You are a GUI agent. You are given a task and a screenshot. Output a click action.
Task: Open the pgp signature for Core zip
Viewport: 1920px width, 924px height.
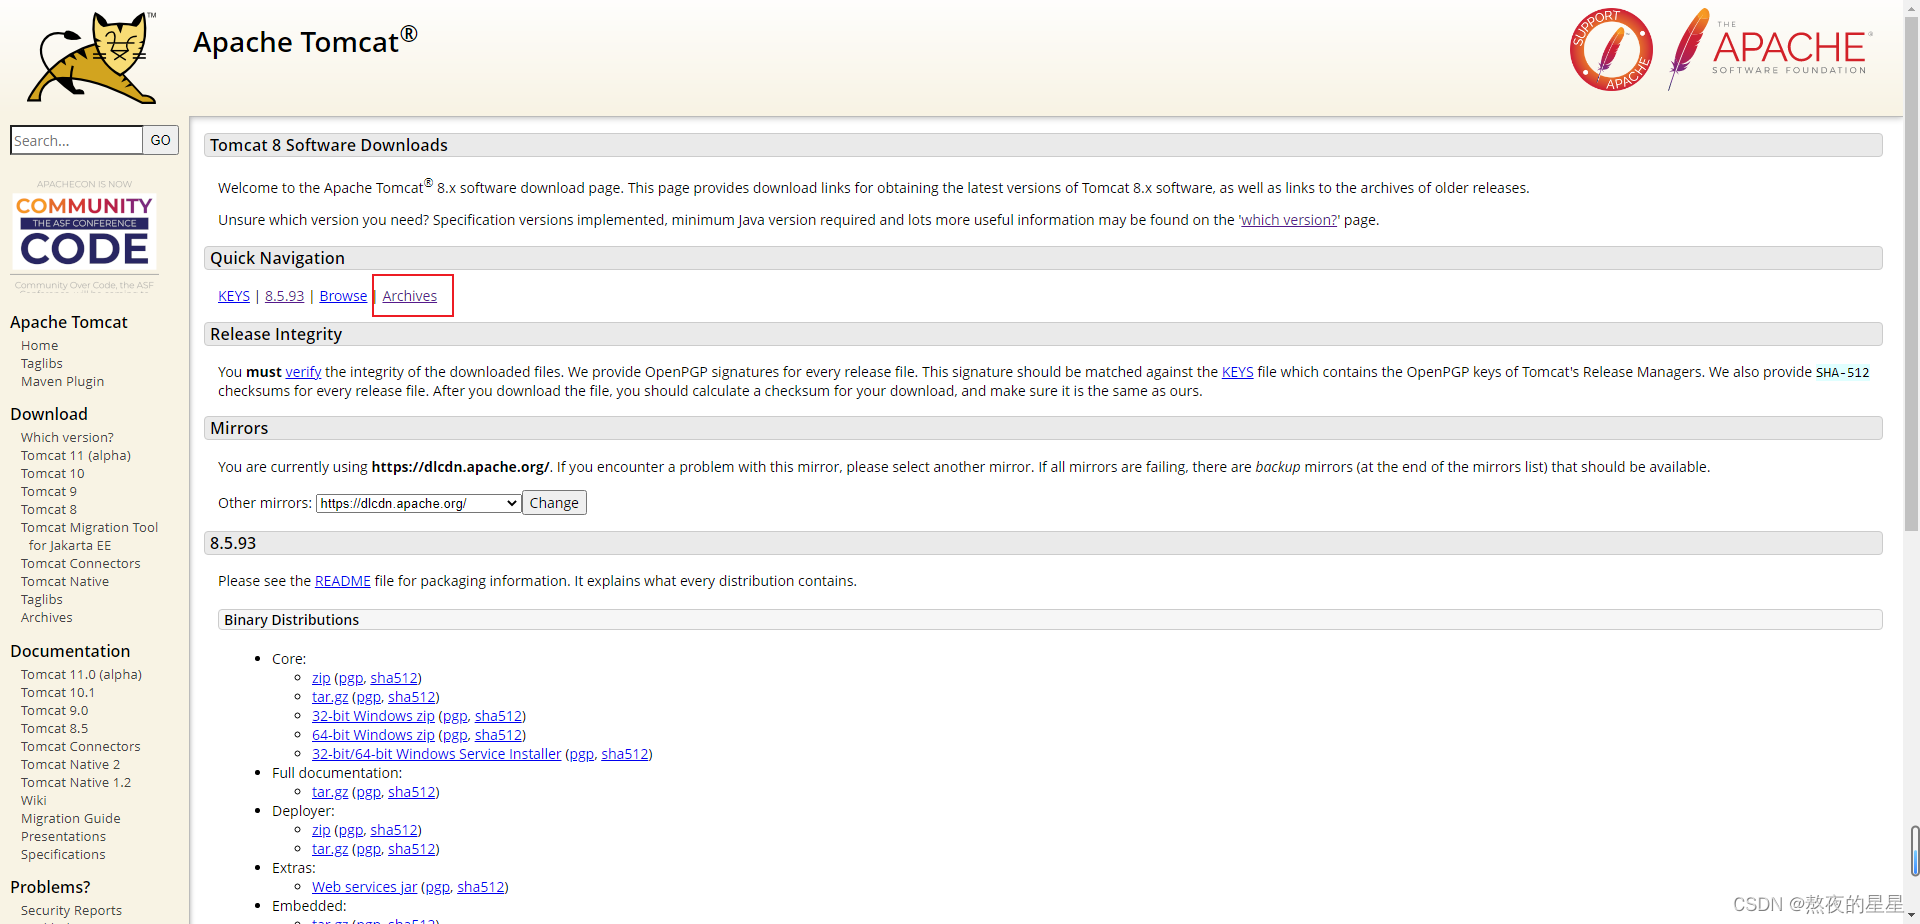pyautogui.click(x=350, y=678)
